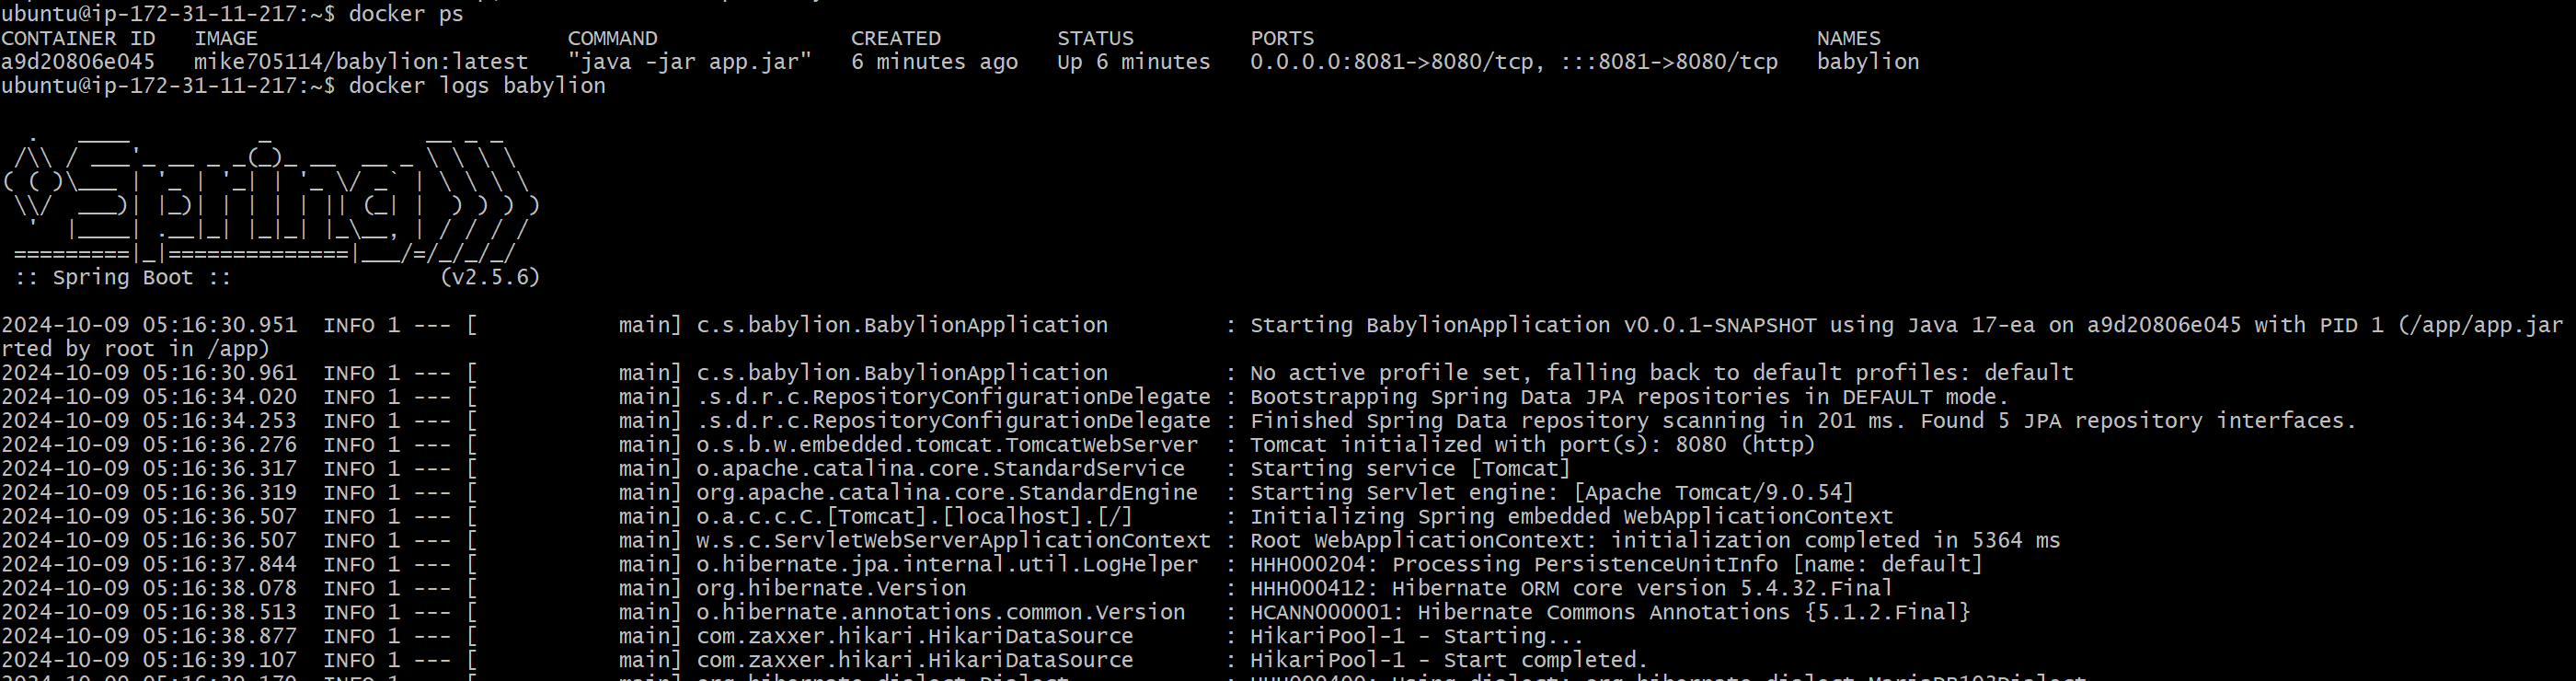Click 'HikariPool-1 - Starting...' message
Image resolution: width=2576 pixels, height=681 pixels.
1417,637
